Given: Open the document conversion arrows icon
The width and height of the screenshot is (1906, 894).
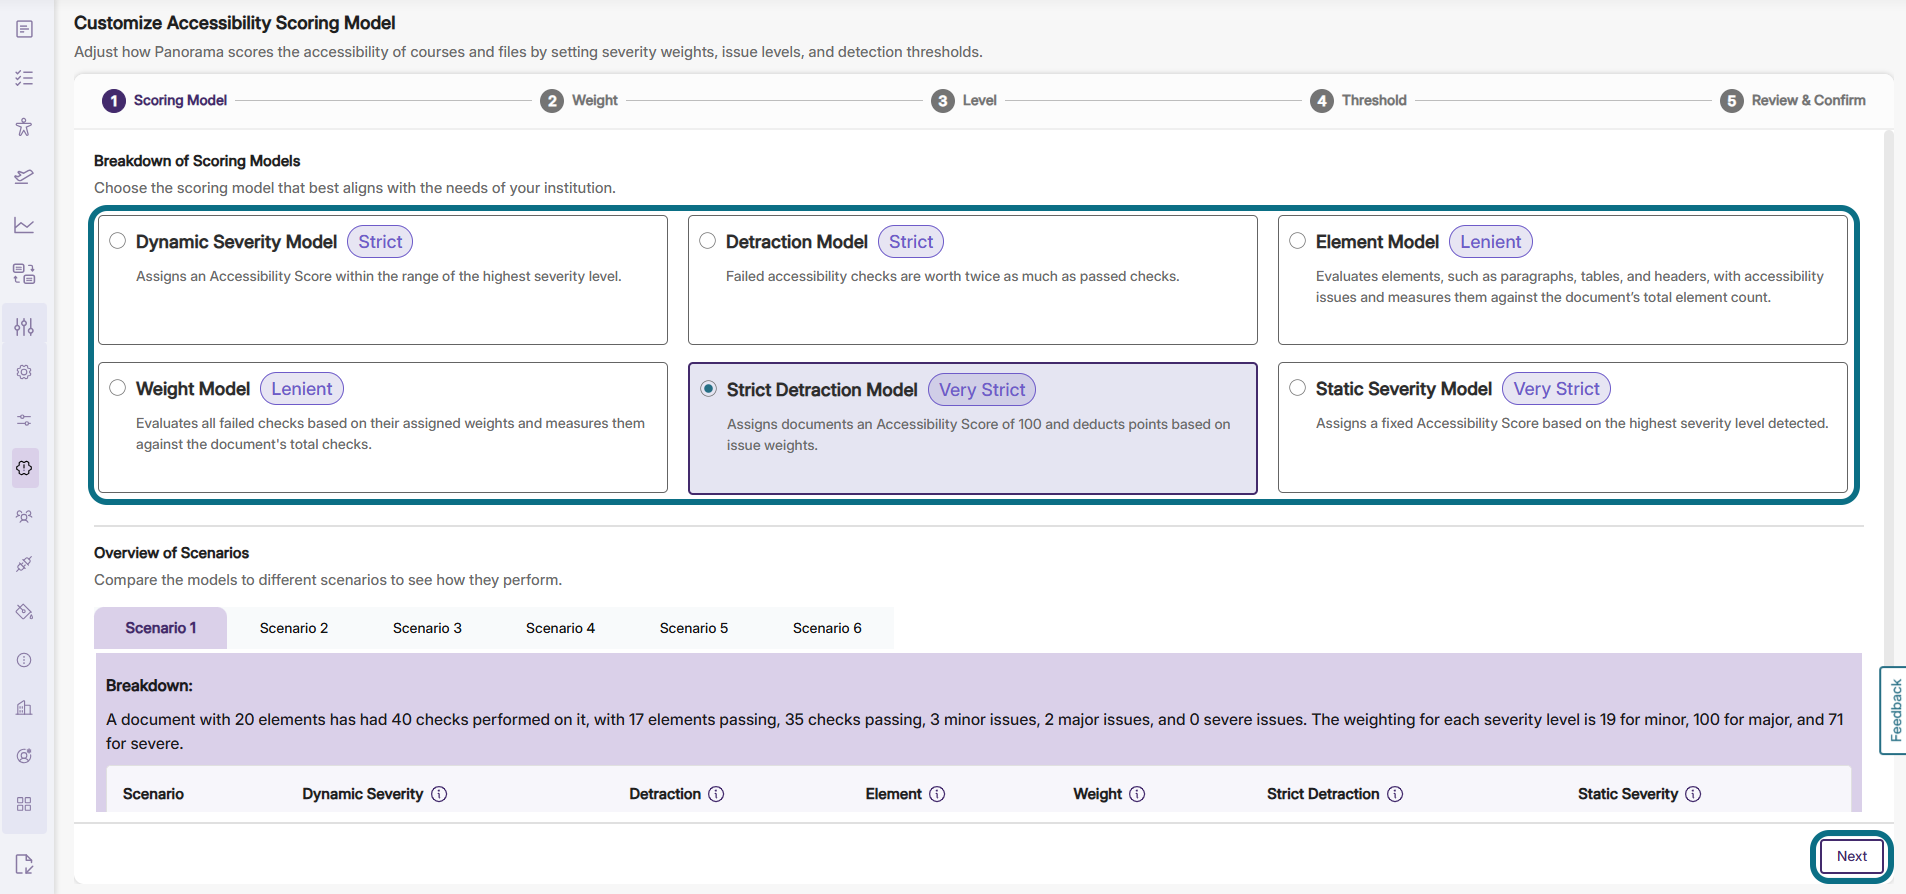Looking at the screenshot, I should [24, 274].
